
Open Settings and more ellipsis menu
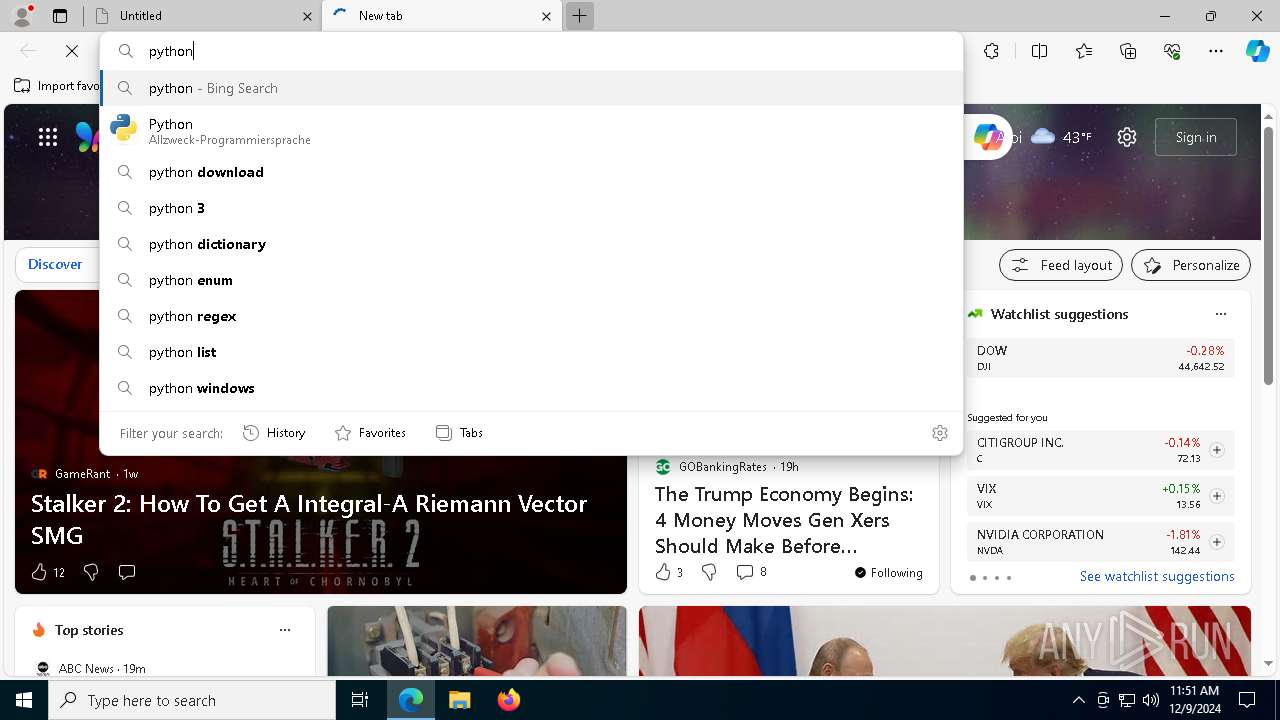pos(1216,51)
